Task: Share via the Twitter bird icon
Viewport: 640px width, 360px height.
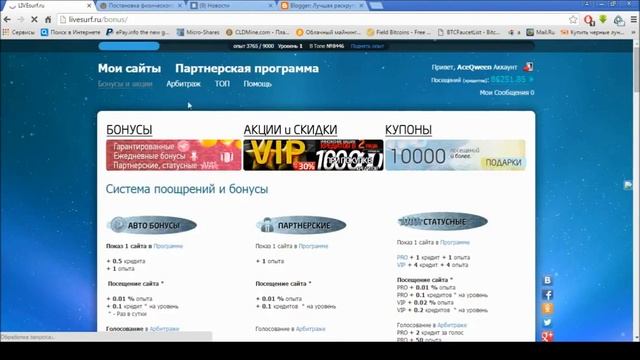Action: pos(547,322)
